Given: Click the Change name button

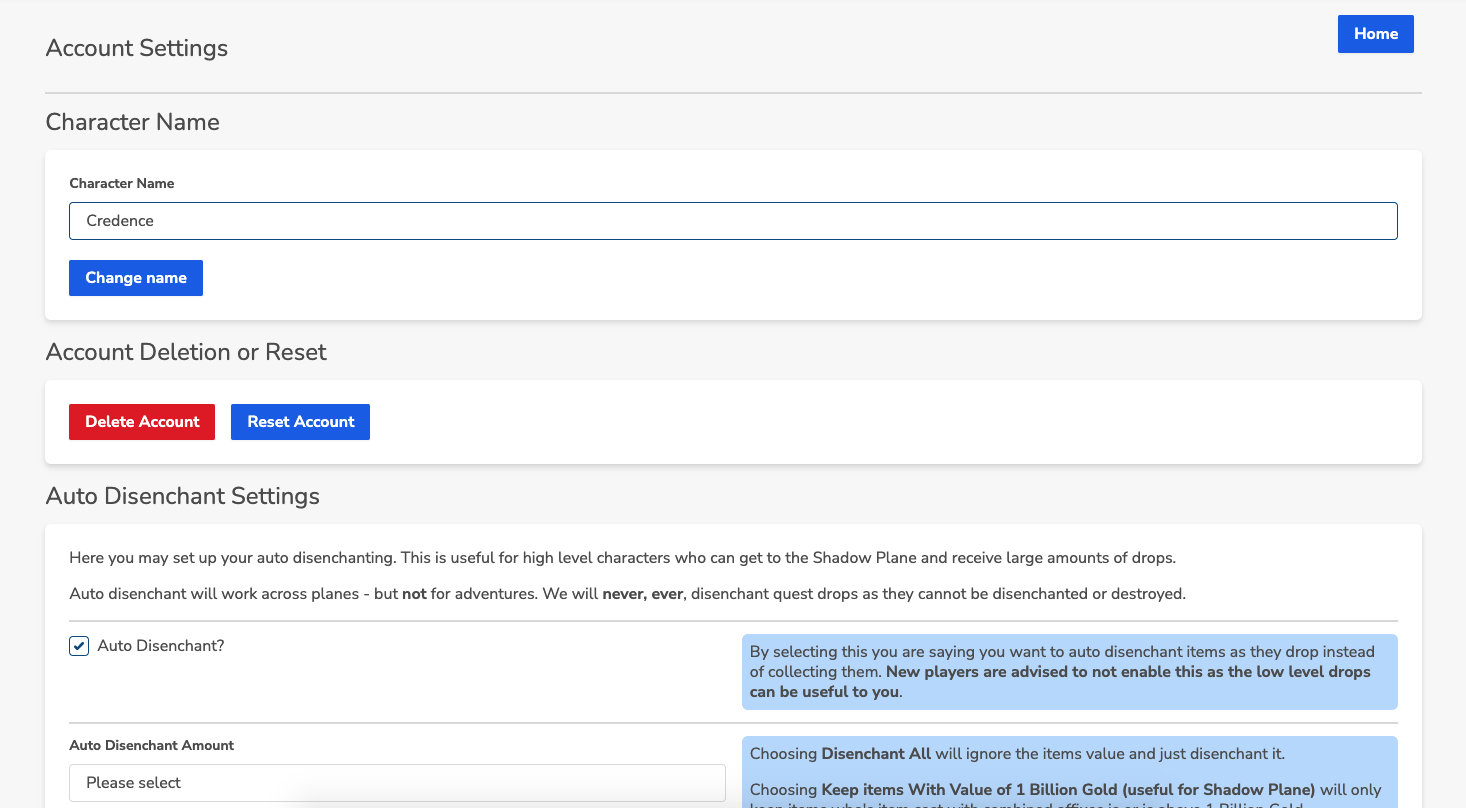Looking at the screenshot, I should 136,278.
